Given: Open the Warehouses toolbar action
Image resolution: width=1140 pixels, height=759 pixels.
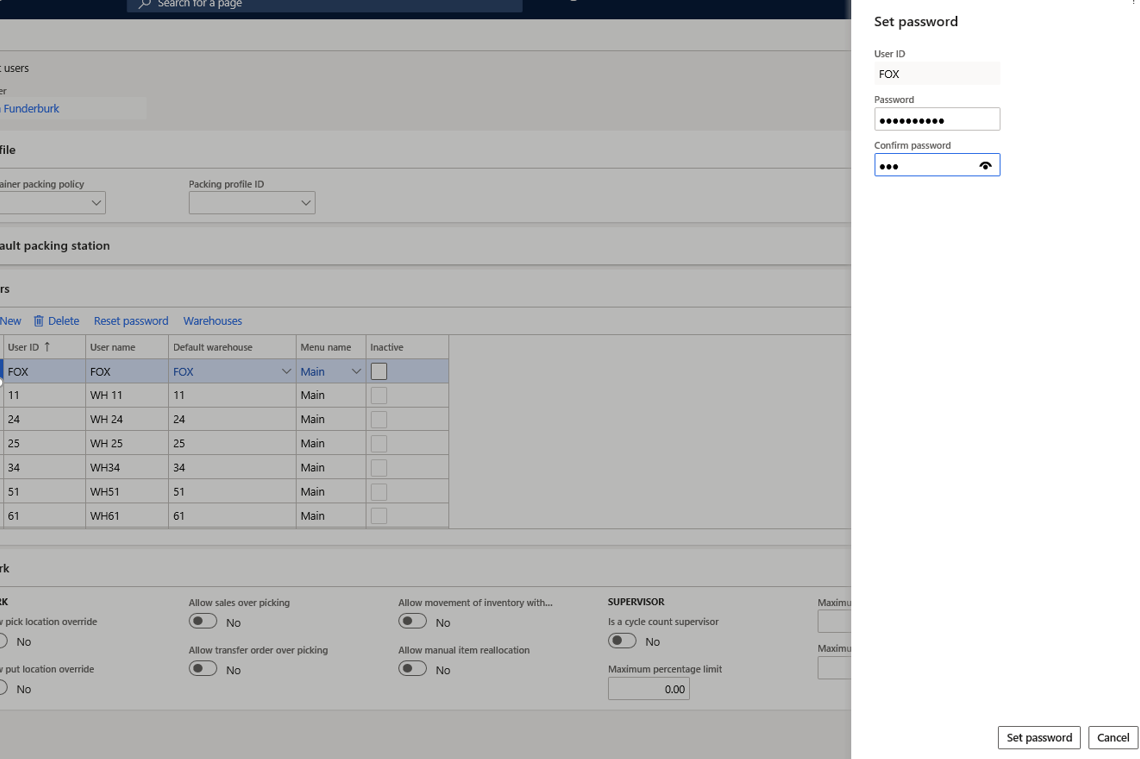Looking at the screenshot, I should click(212, 320).
